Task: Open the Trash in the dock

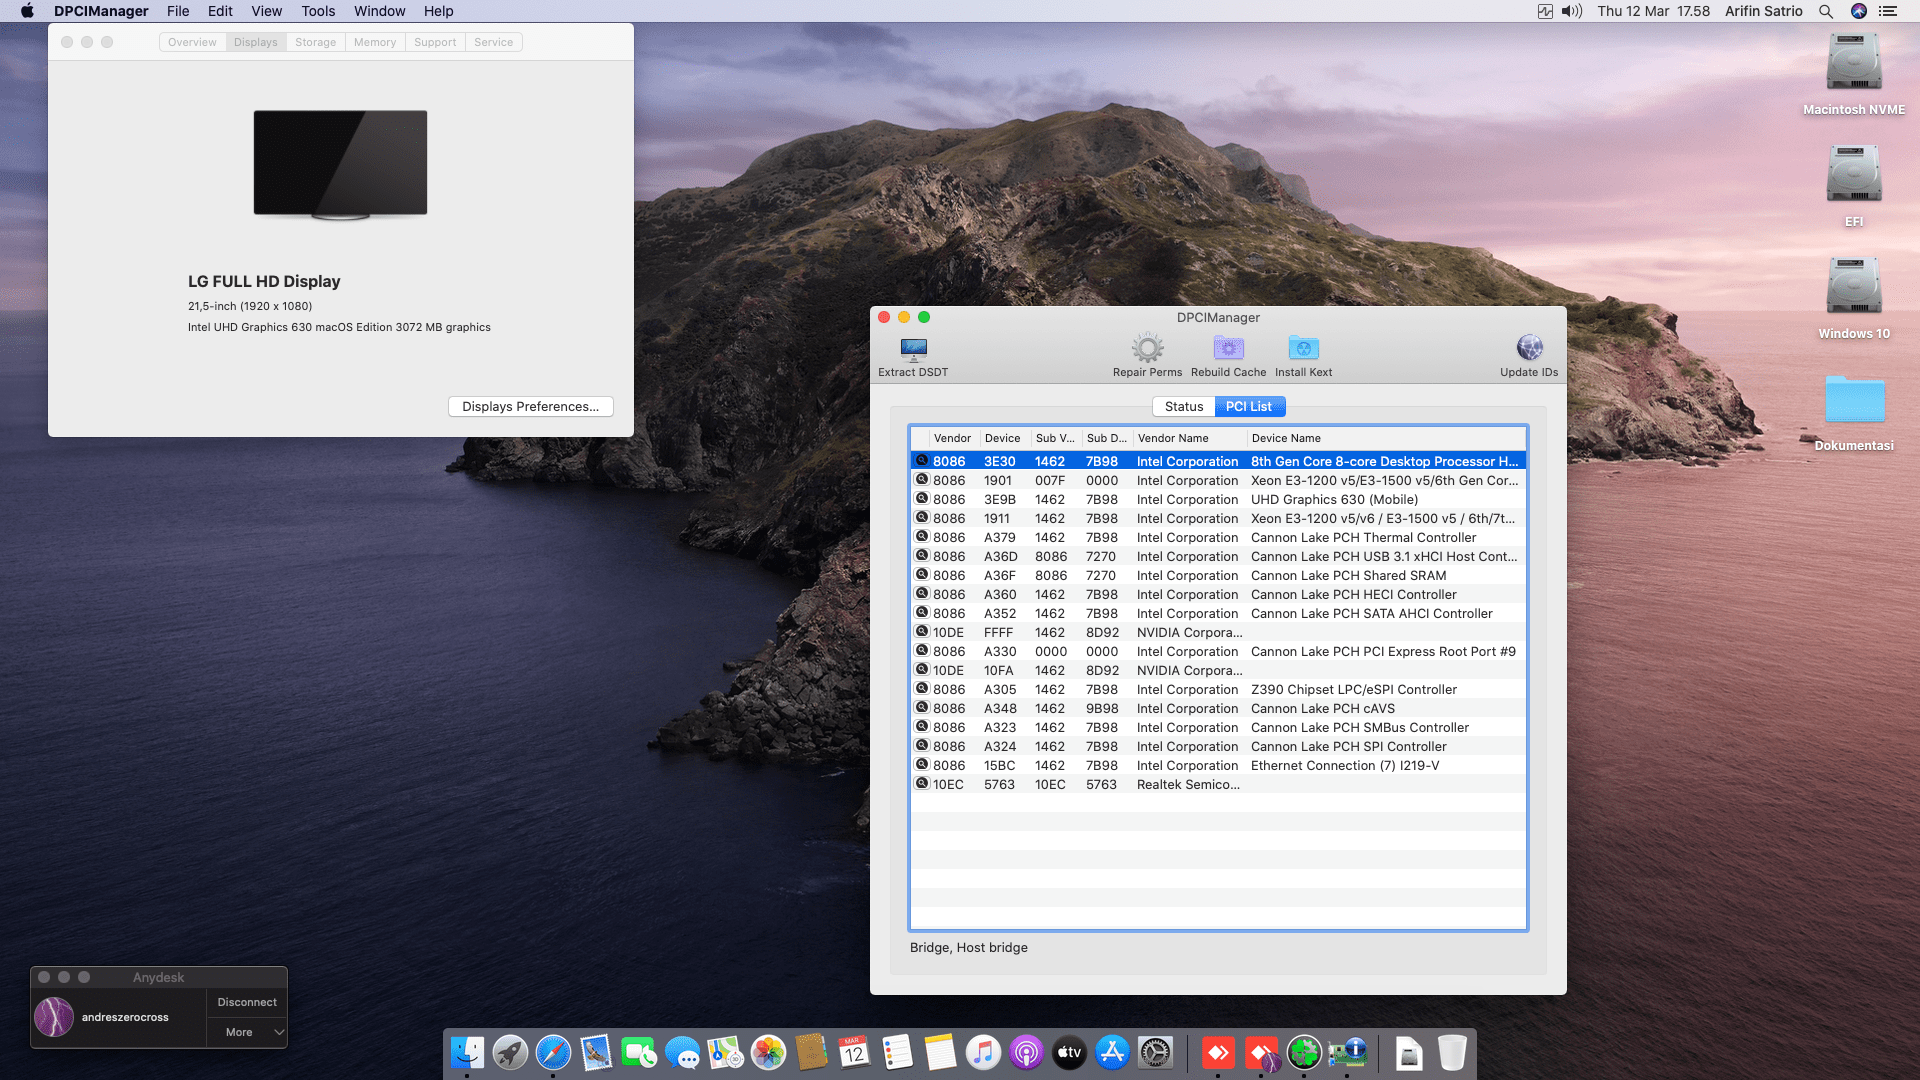Action: [x=1452, y=1053]
